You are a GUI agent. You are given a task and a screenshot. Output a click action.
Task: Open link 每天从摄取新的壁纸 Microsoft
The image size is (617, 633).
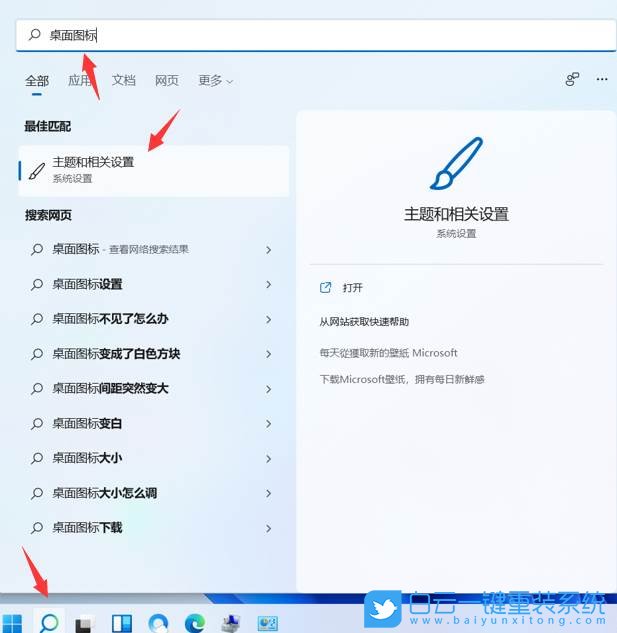coord(388,353)
